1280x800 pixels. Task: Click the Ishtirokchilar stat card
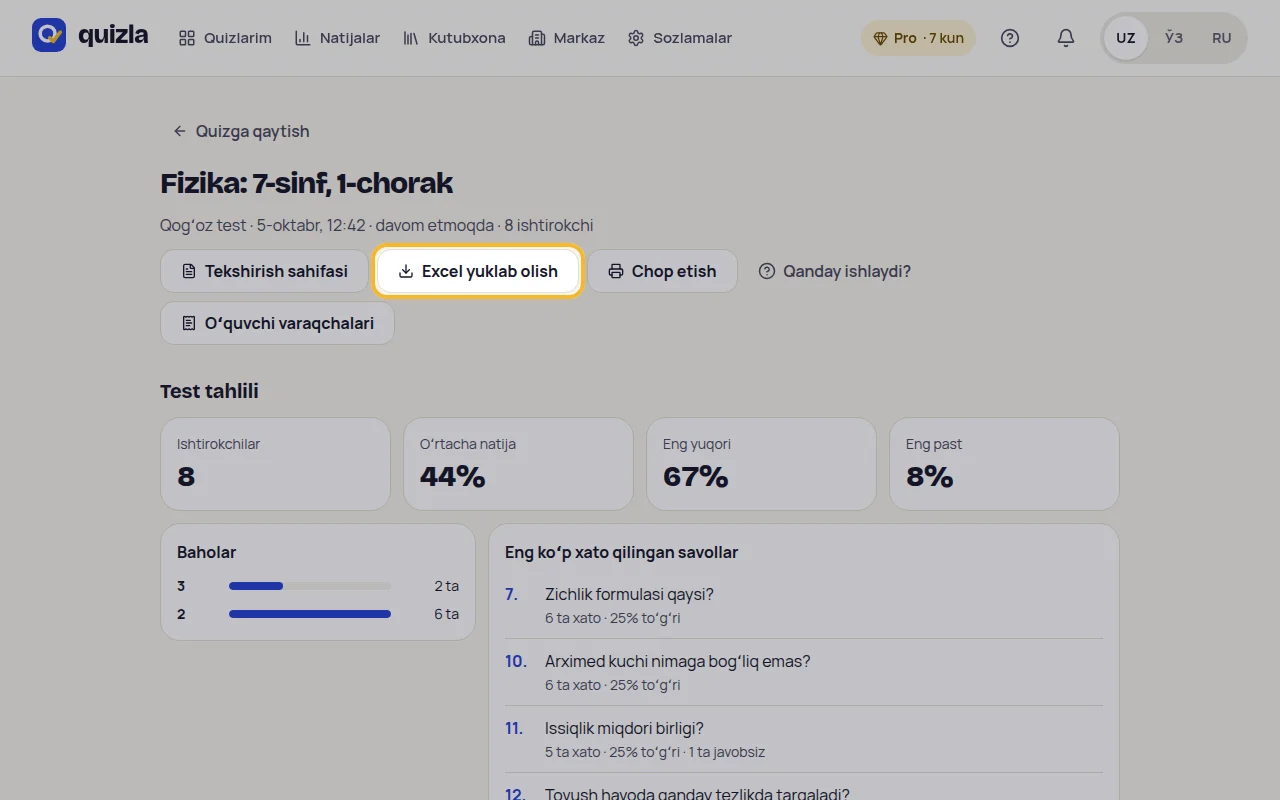(x=276, y=464)
